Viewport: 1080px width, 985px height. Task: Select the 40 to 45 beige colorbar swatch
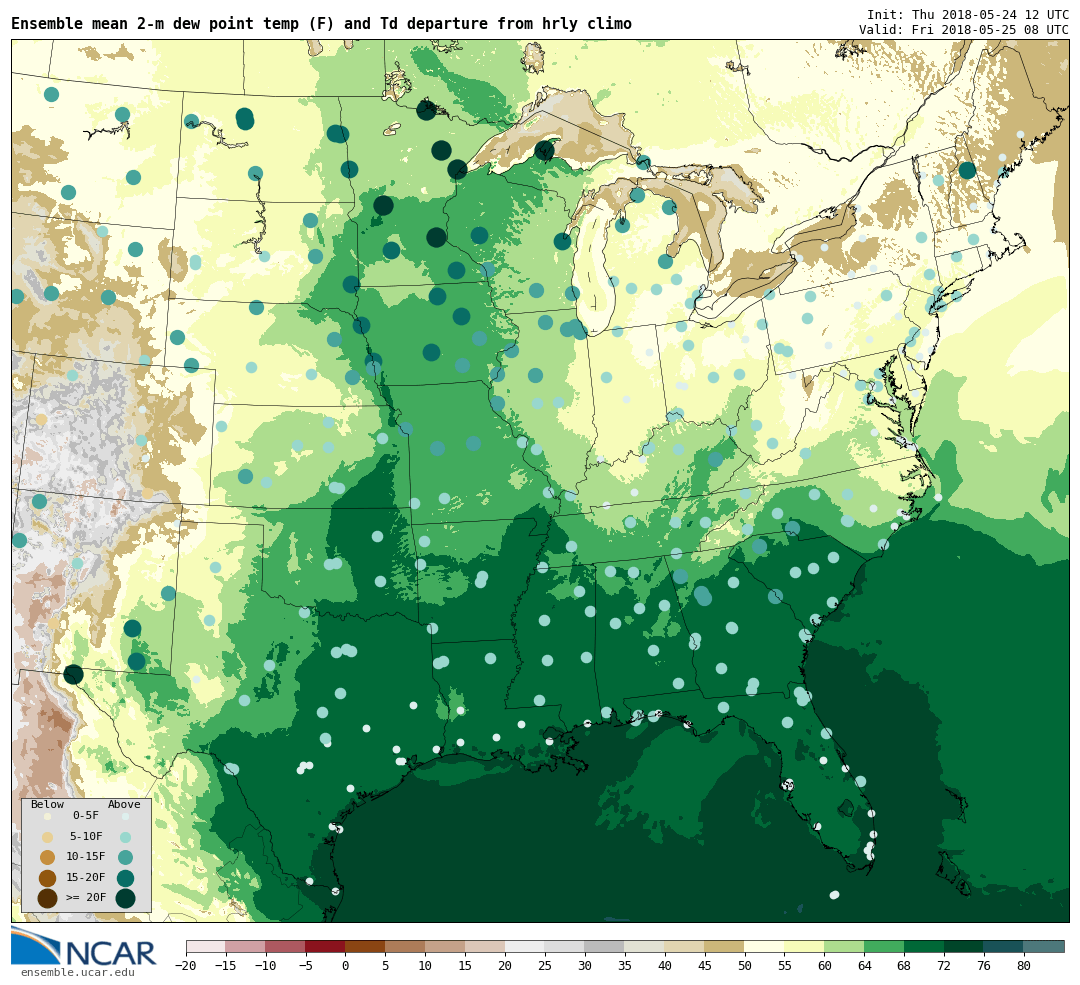685,946
